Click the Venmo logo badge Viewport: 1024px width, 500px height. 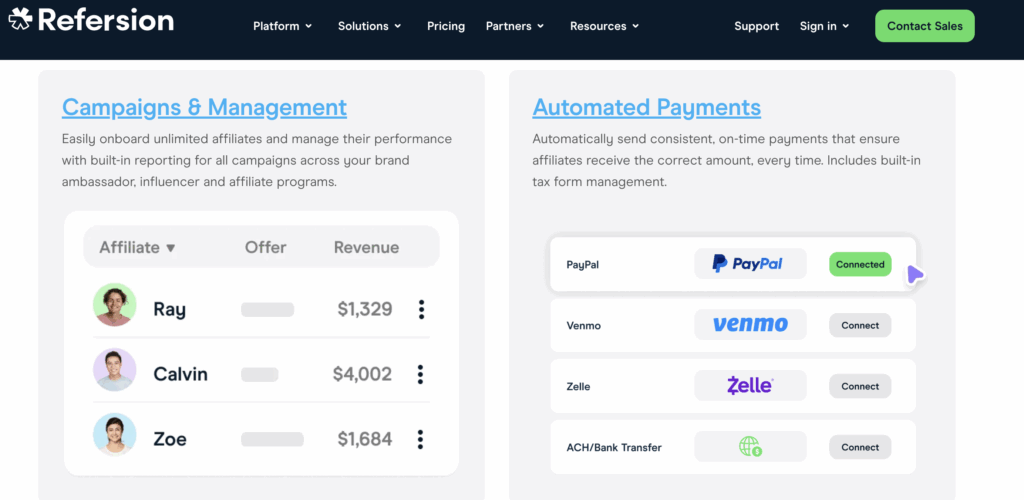(750, 324)
